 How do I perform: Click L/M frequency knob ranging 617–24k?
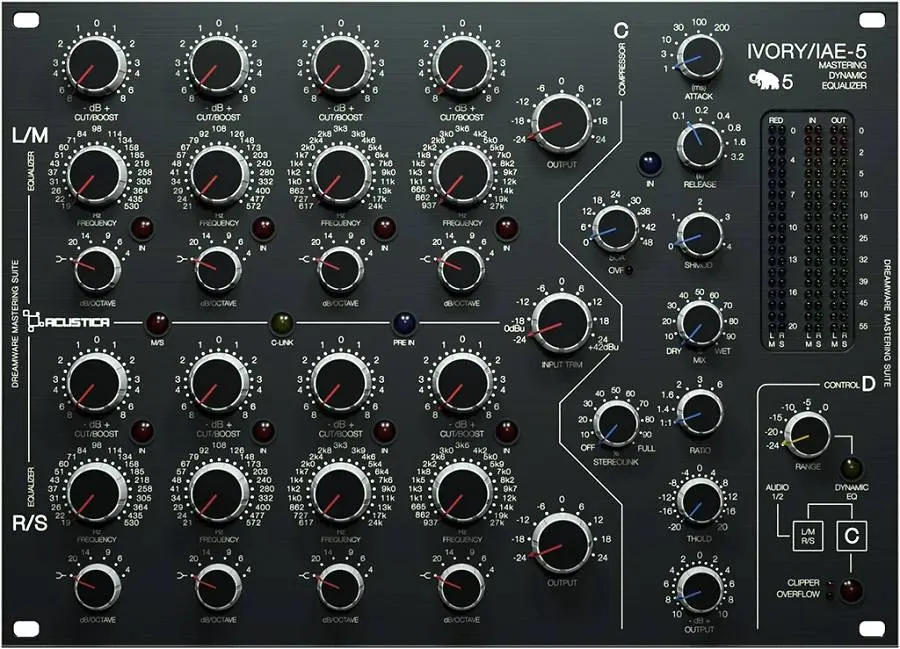[x=341, y=174]
